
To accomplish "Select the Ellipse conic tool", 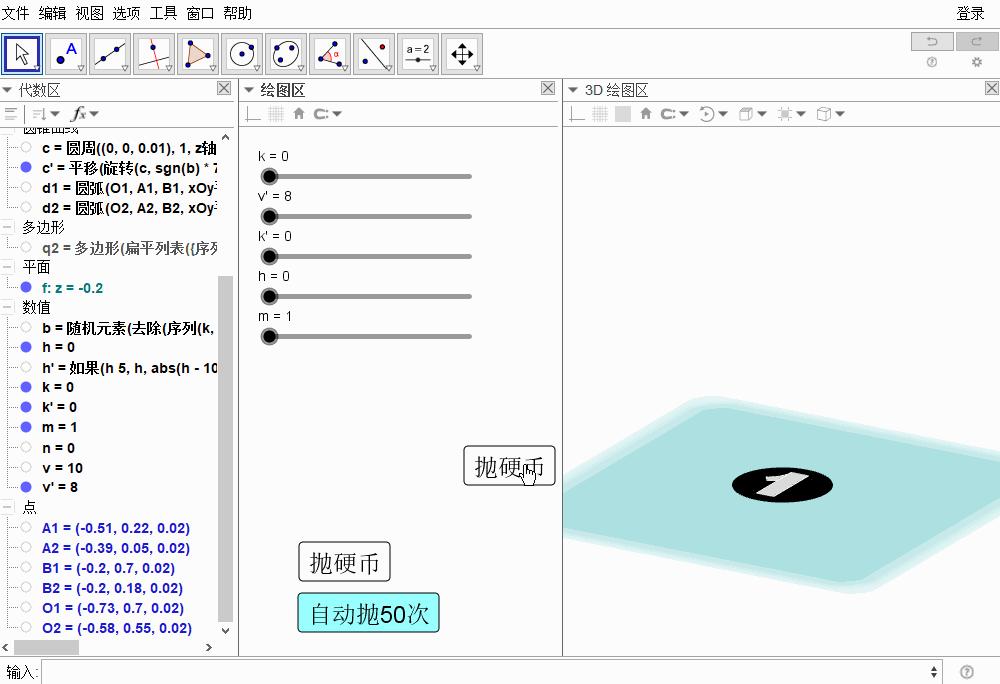I will [286, 54].
